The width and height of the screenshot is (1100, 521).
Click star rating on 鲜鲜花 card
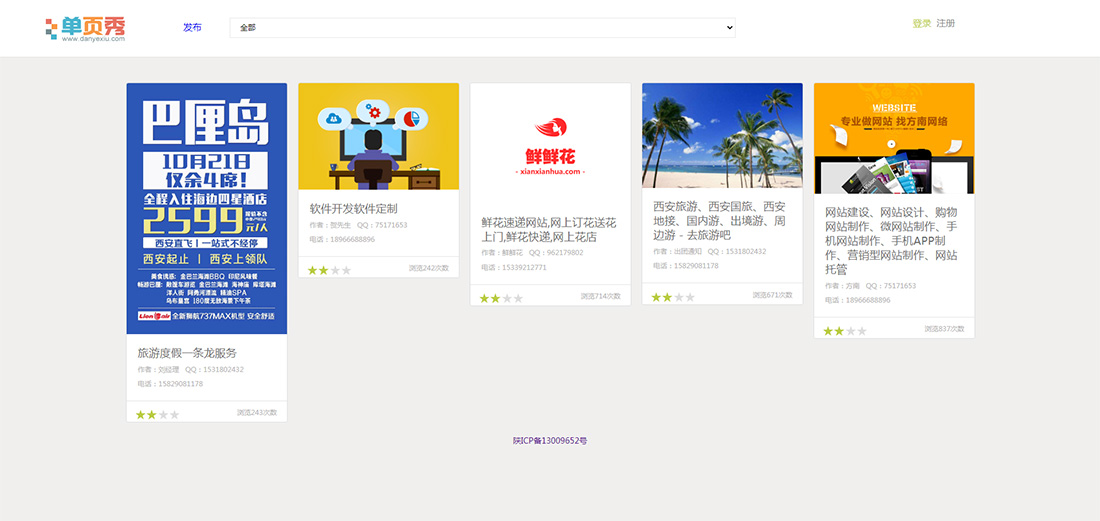click(x=501, y=298)
